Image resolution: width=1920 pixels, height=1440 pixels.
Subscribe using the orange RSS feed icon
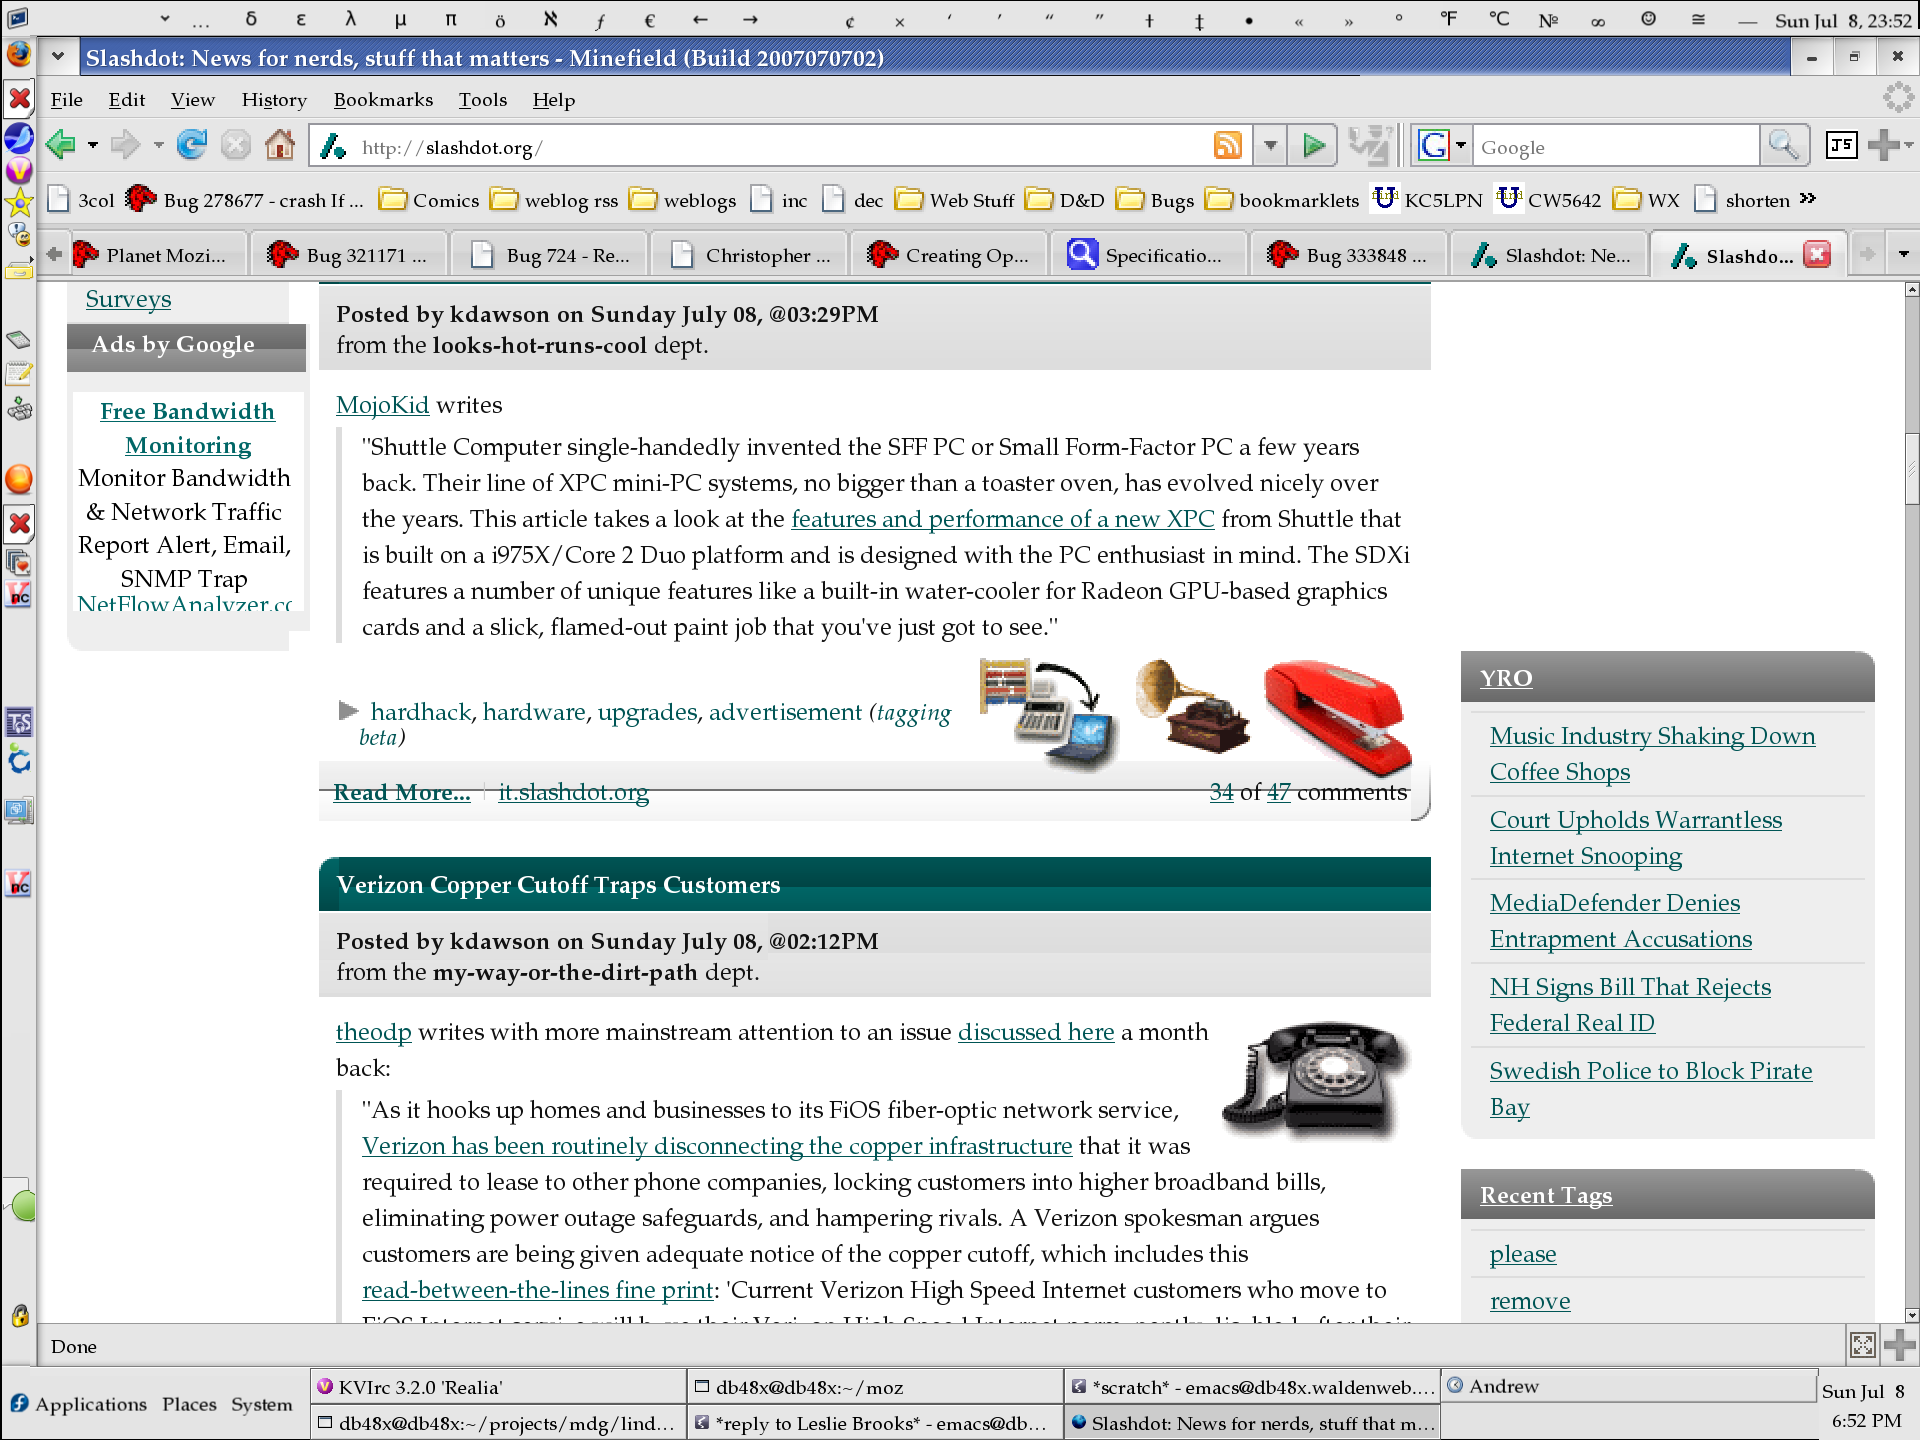(x=1227, y=146)
